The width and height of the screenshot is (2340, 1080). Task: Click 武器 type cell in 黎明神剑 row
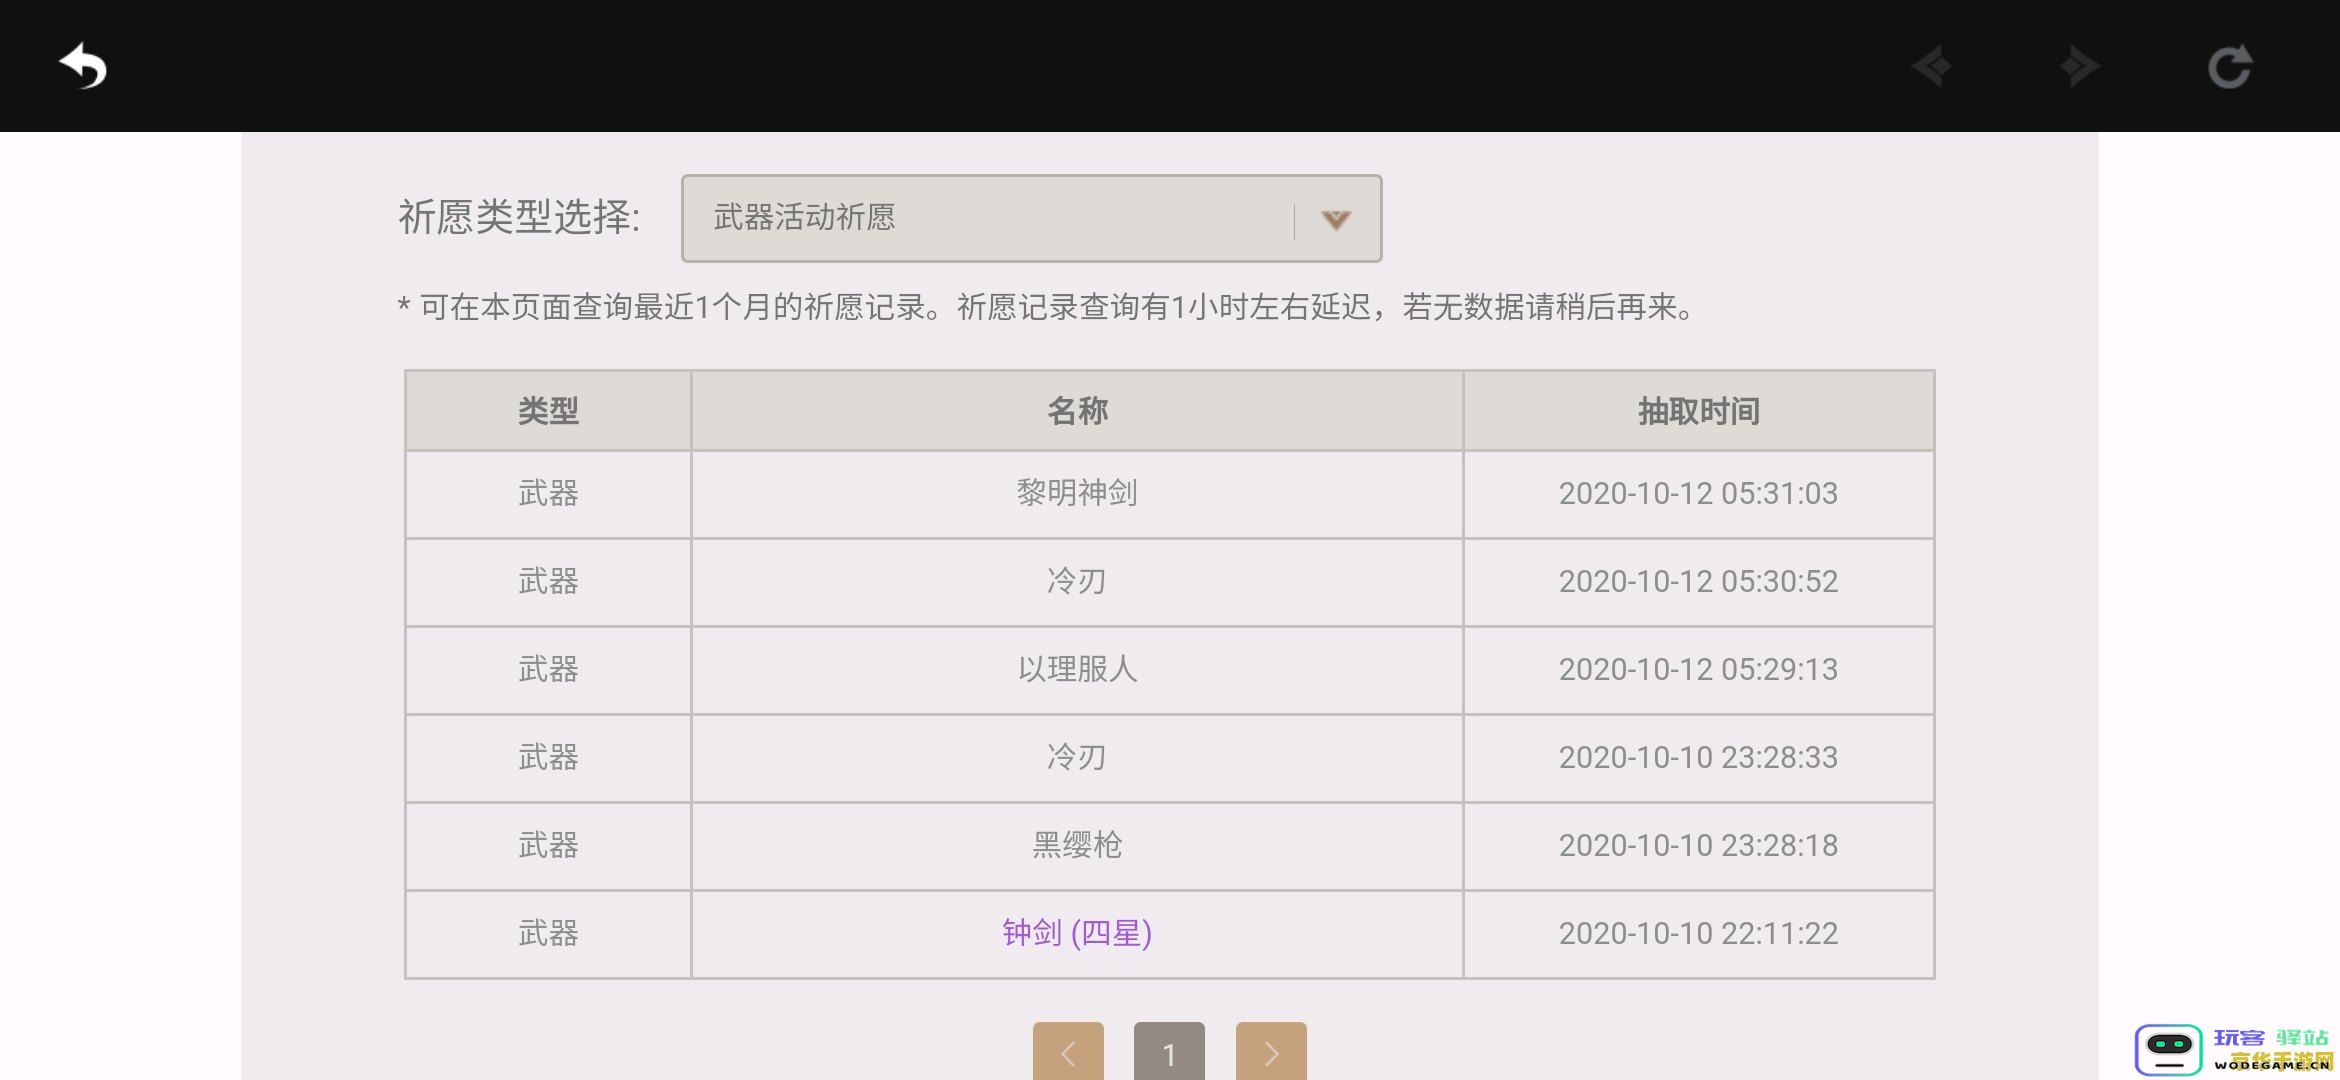pos(548,493)
